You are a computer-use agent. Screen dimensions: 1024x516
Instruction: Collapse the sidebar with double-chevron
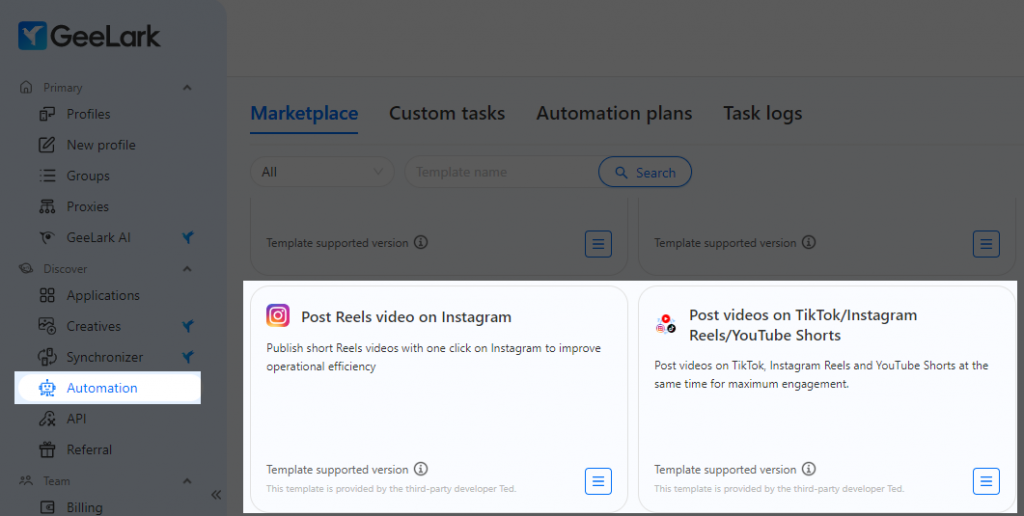click(x=216, y=495)
